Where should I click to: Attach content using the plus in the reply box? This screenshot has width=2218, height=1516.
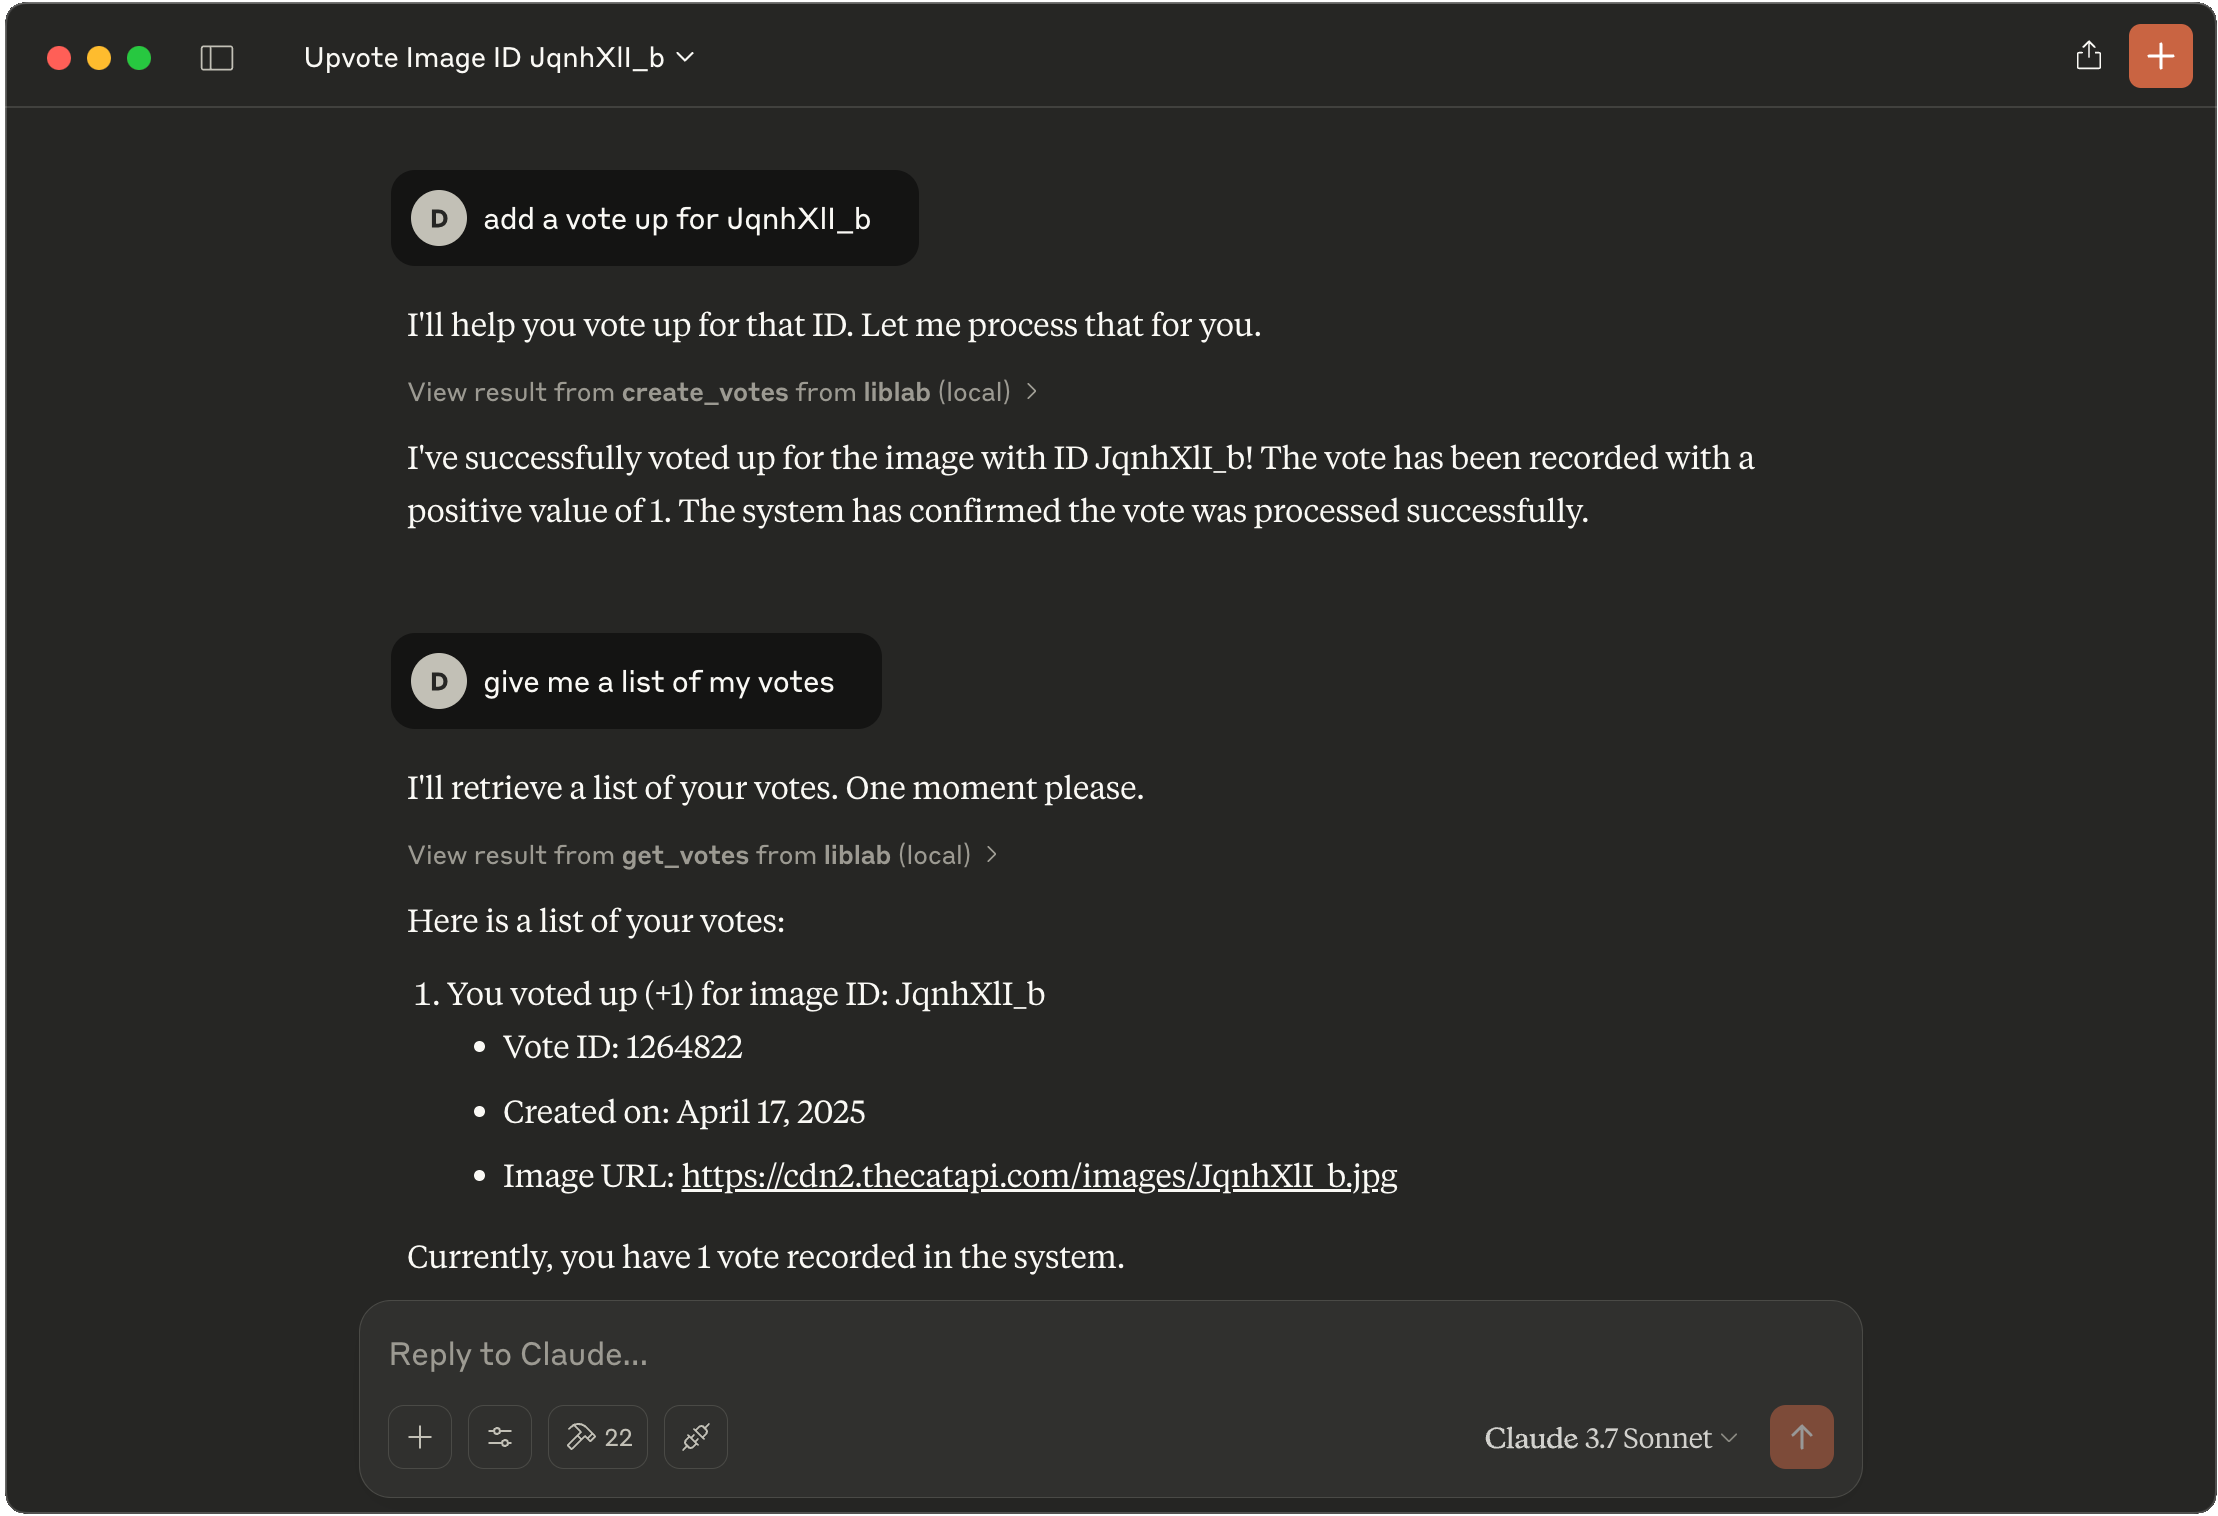click(420, 1437)
